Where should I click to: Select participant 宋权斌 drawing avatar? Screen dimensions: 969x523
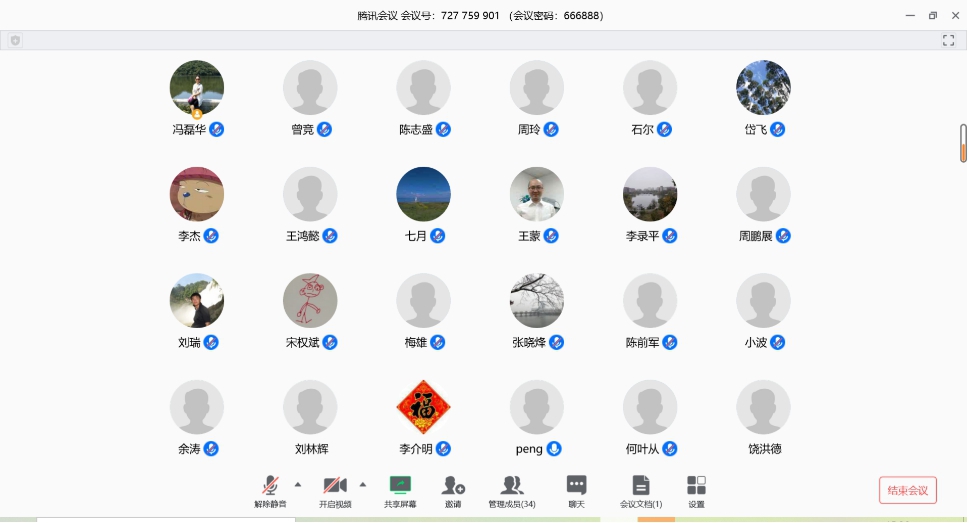[x=310, y=300]
